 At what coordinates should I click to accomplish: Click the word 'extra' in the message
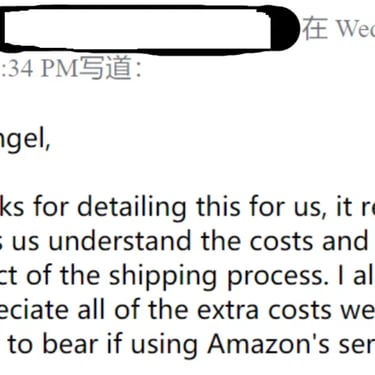click(x=228, y=310)
